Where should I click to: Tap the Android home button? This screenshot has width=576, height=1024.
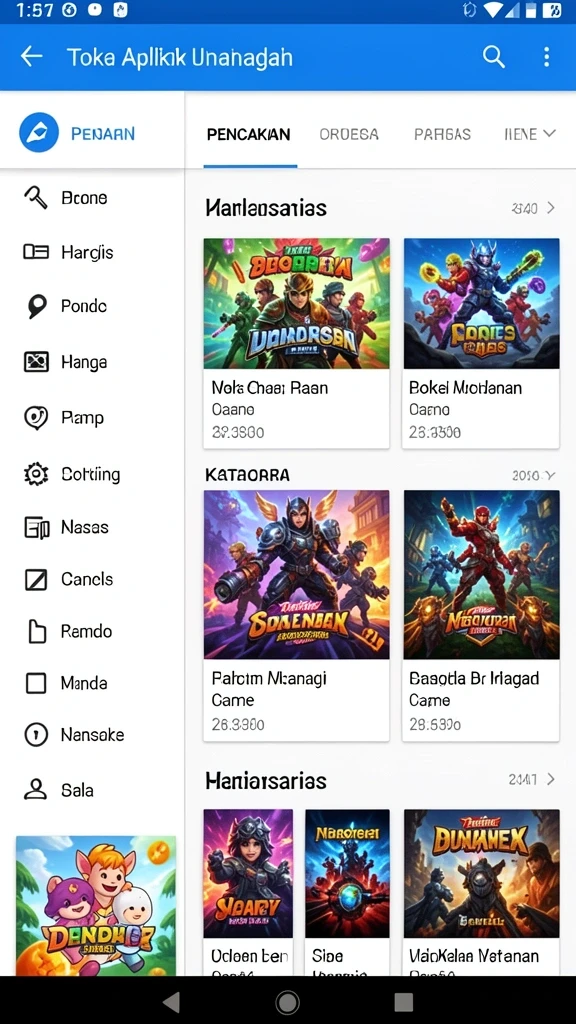pos(287,1001)
